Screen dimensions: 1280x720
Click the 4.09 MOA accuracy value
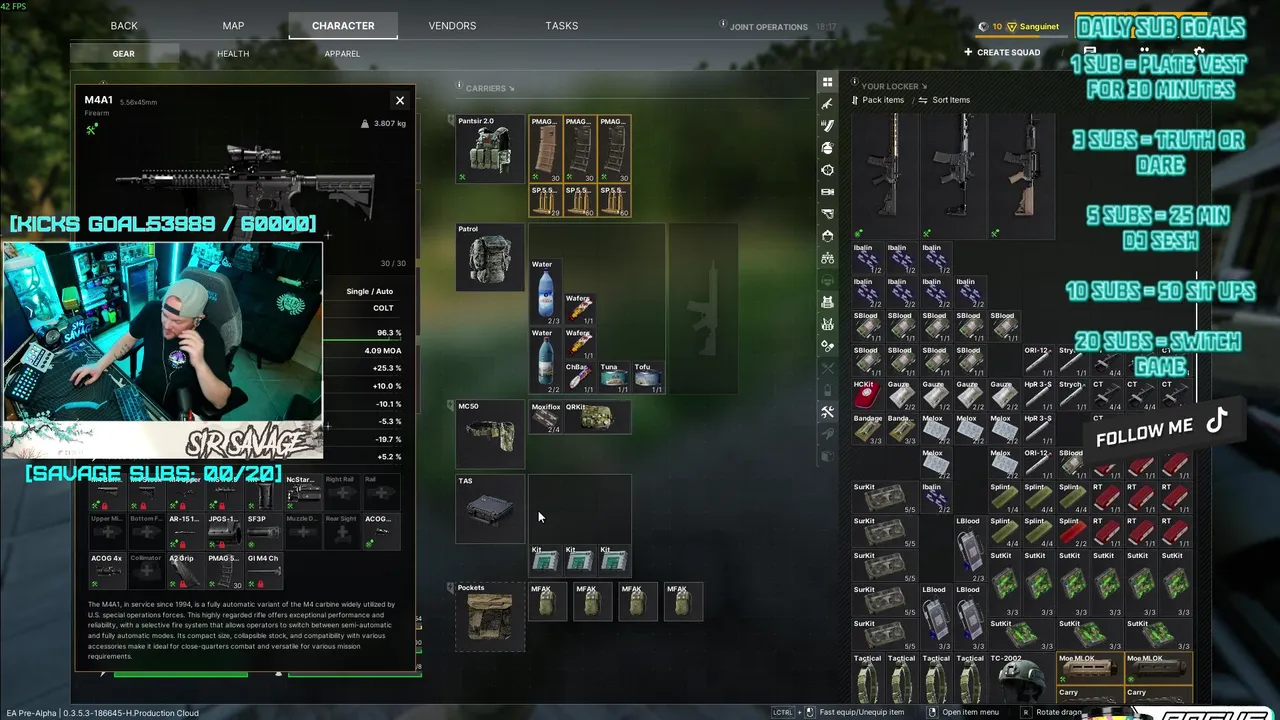pos(383,351)
